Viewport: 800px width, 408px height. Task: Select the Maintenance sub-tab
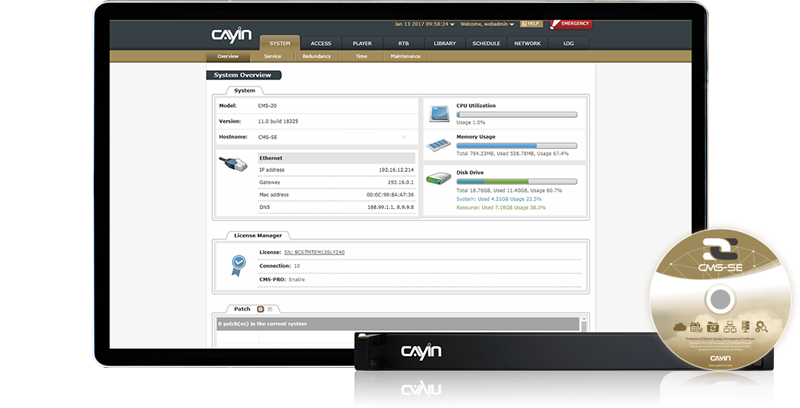[406, 56]
